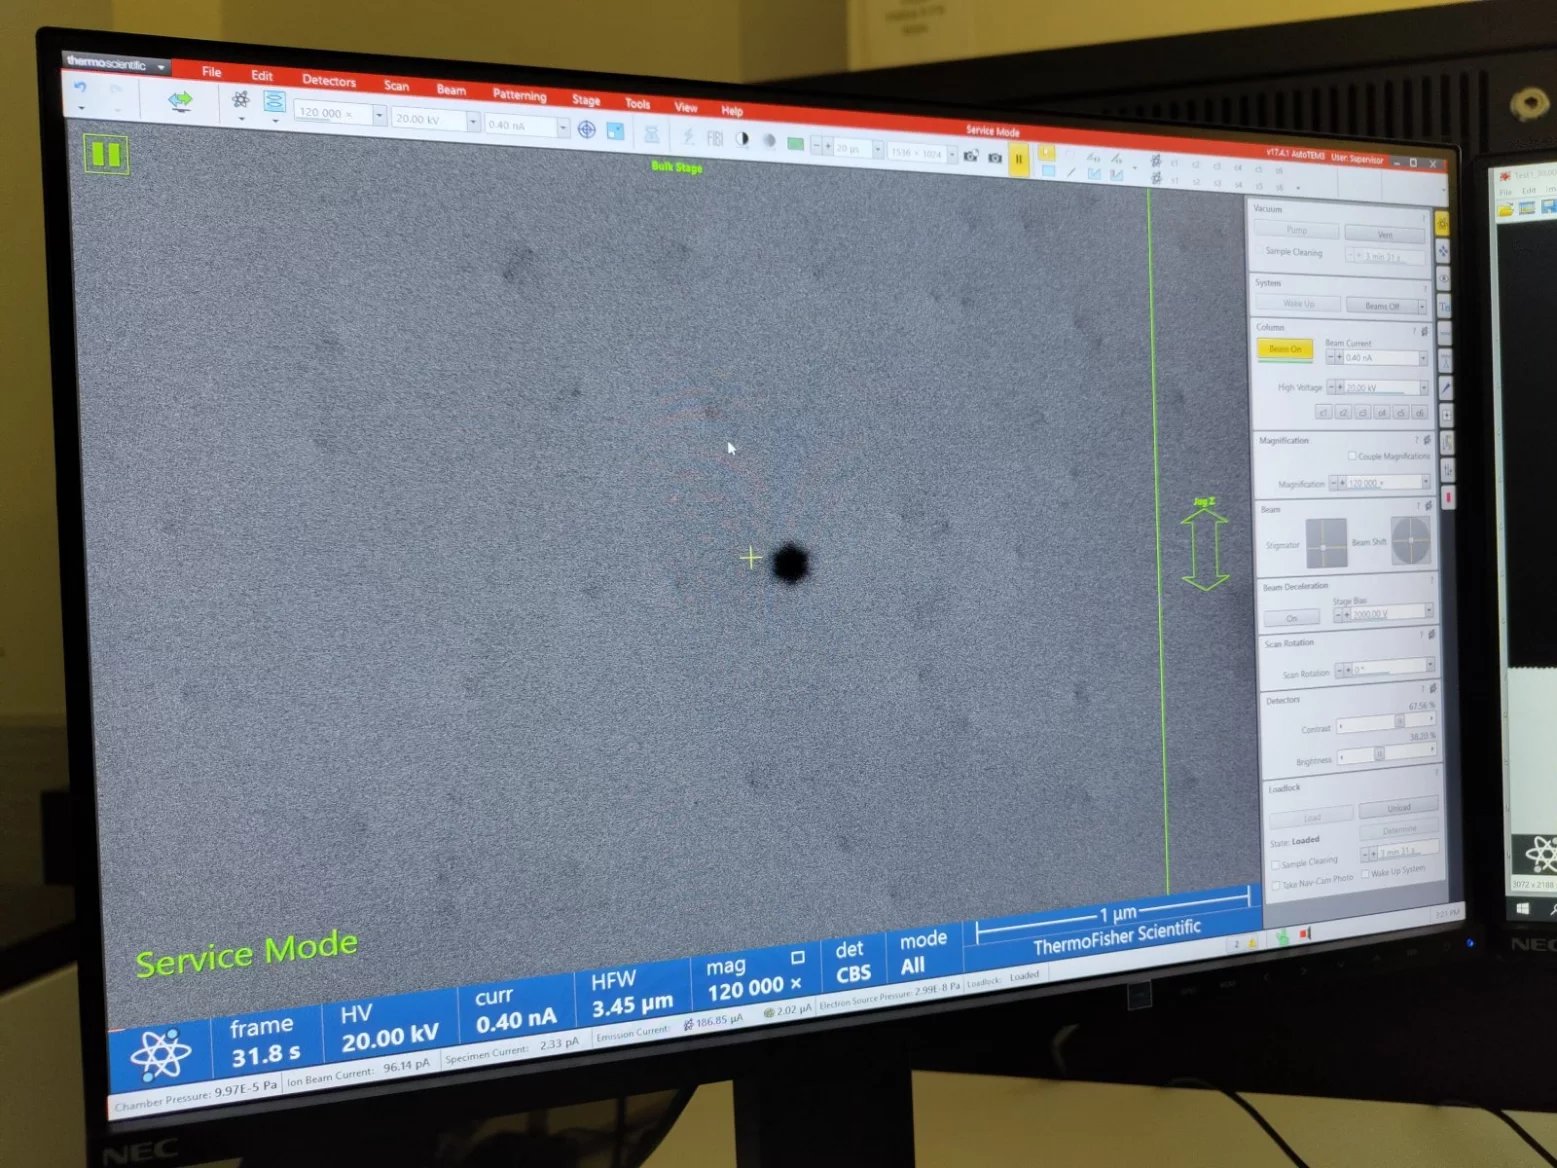Expand the Scan Rotation dropdown
This screenshot has width=1557, height=1168.
pos(1431,665)
